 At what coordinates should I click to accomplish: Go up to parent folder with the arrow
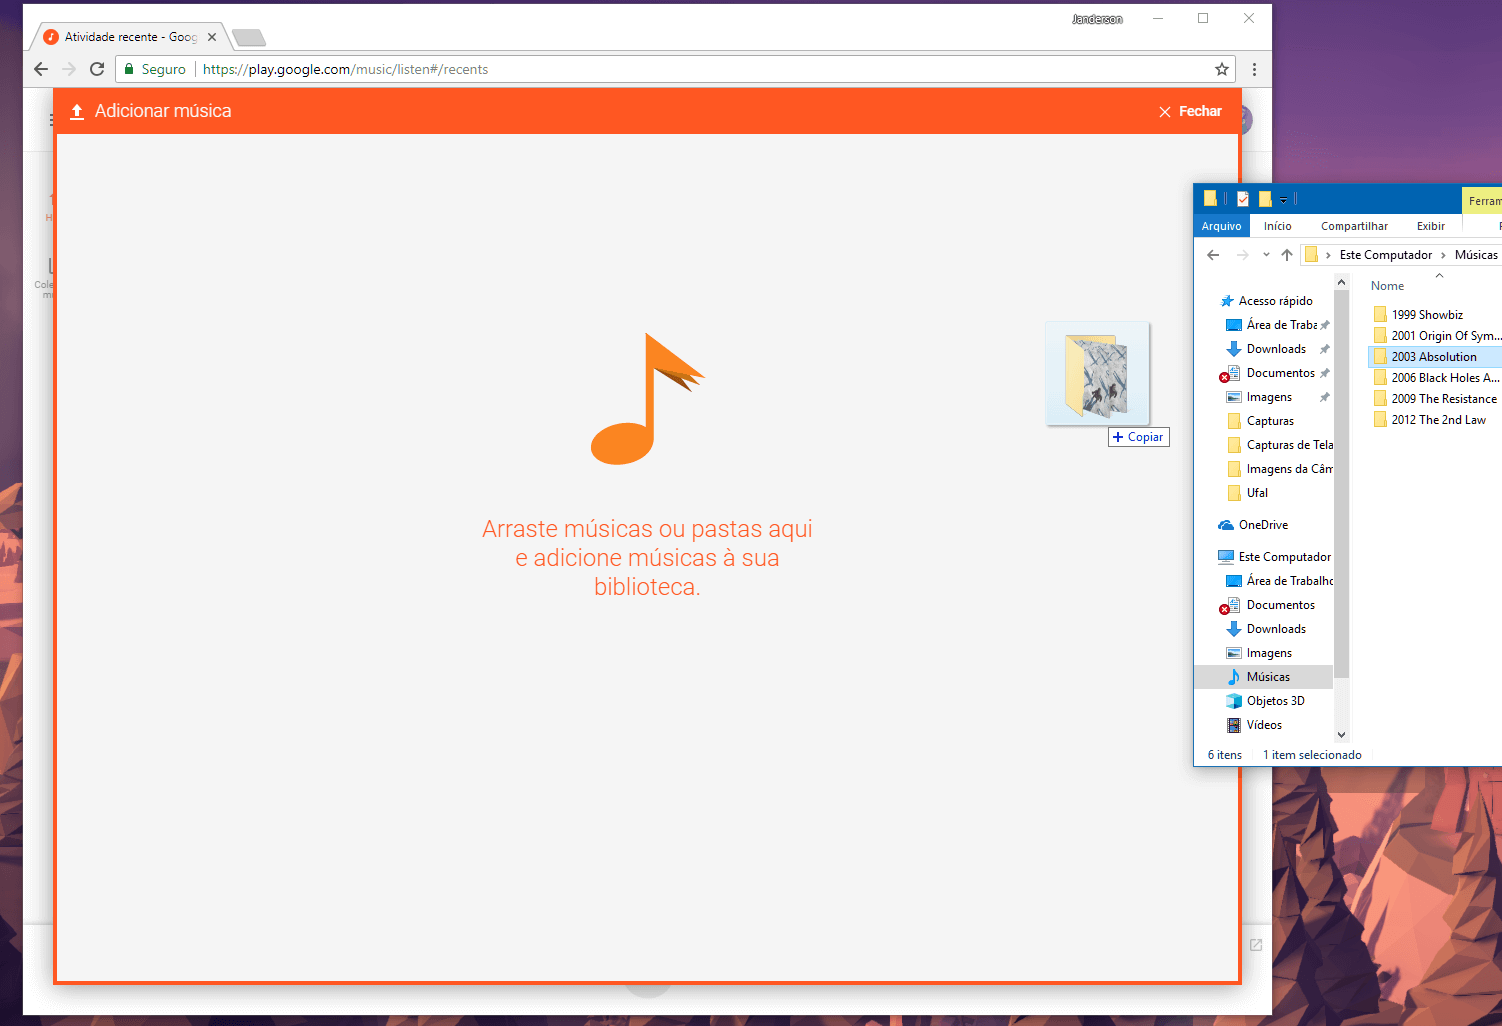tap(1287, 254)
